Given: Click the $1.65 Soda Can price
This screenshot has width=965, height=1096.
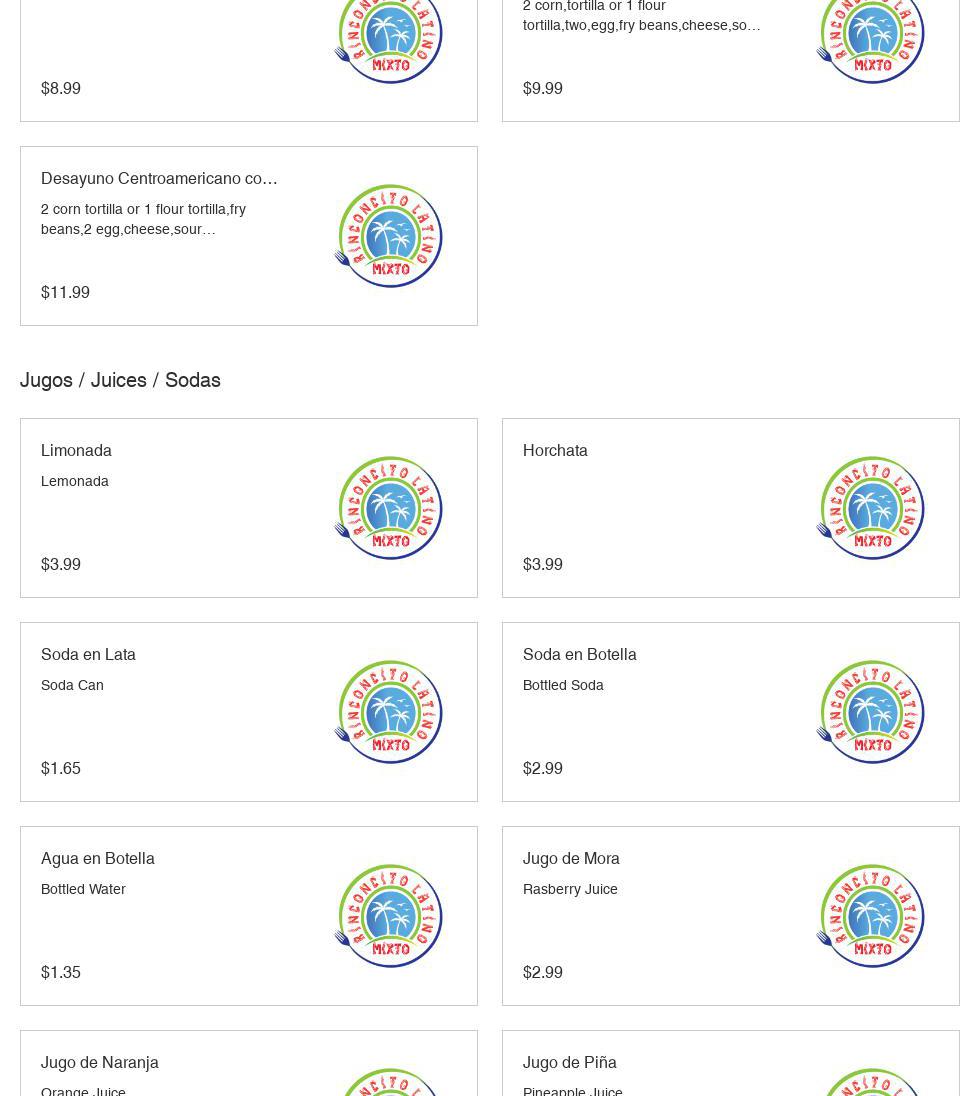Looking at the screenshot, I should pyautogui.click(x=61, y=769).
